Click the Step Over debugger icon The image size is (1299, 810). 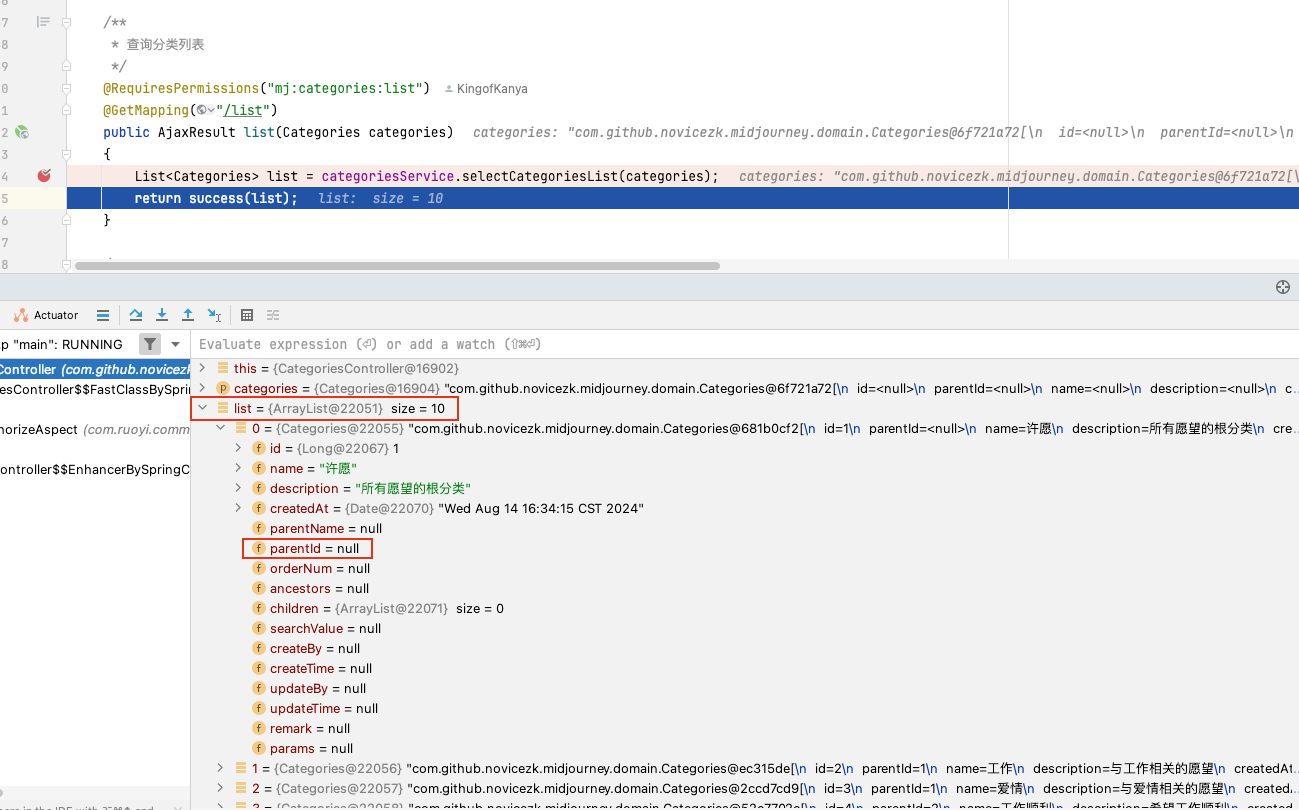point(136,315)
